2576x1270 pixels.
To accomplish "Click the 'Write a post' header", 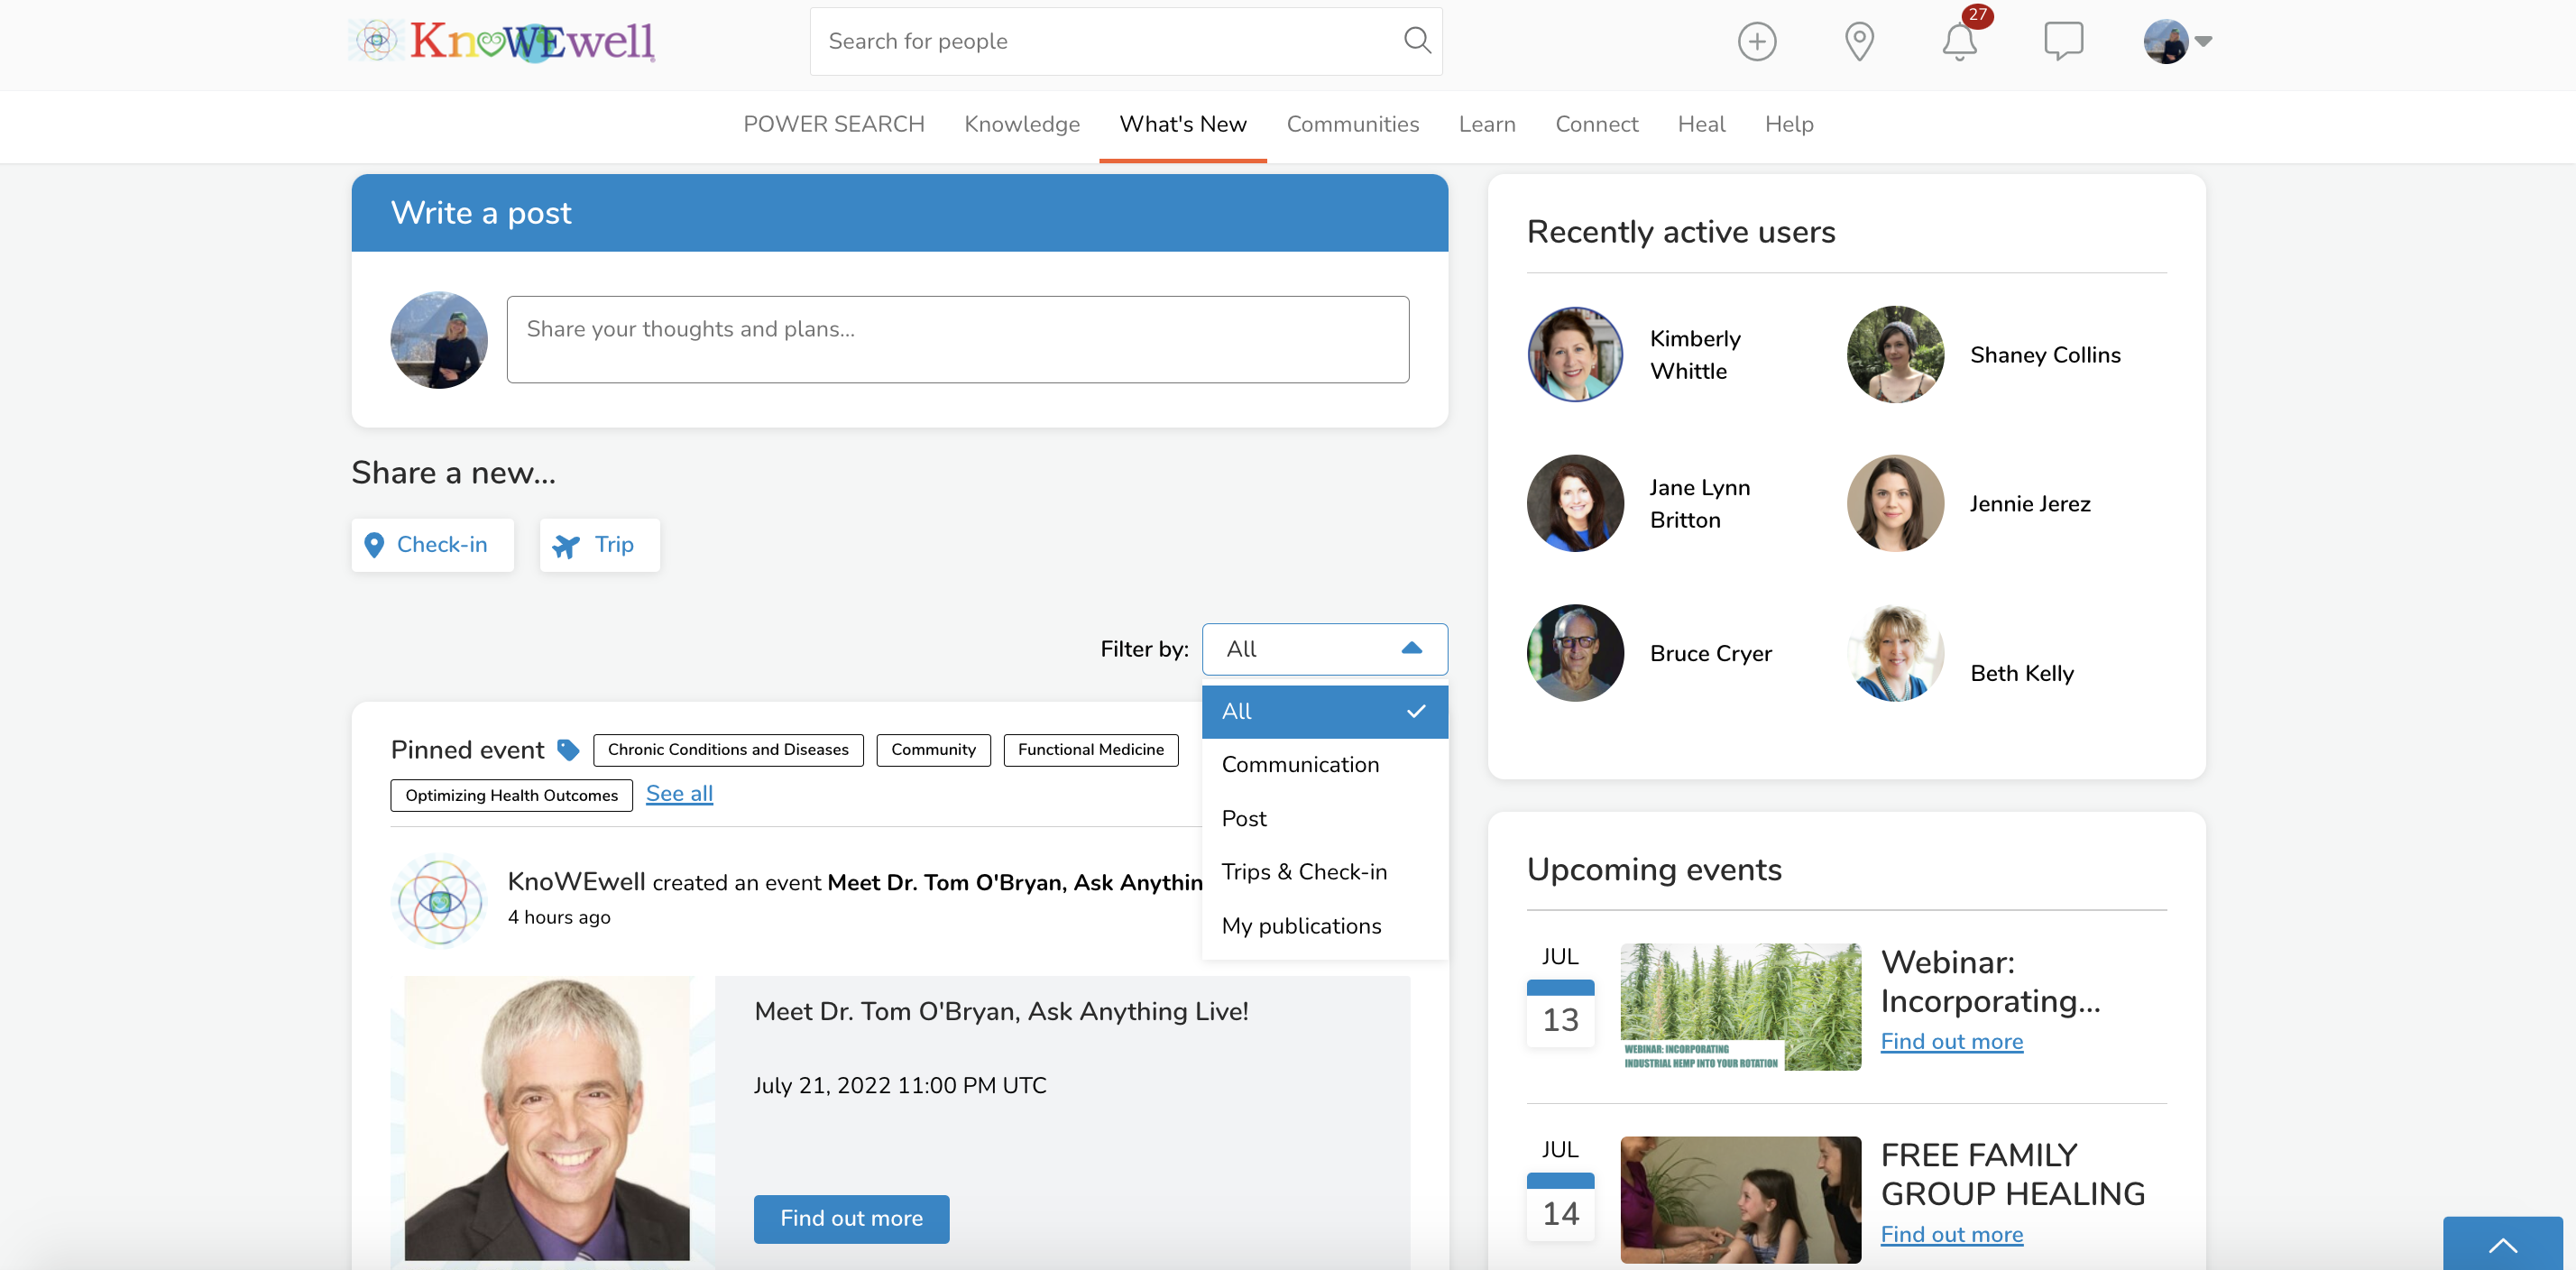I will [x=481, y=212].
